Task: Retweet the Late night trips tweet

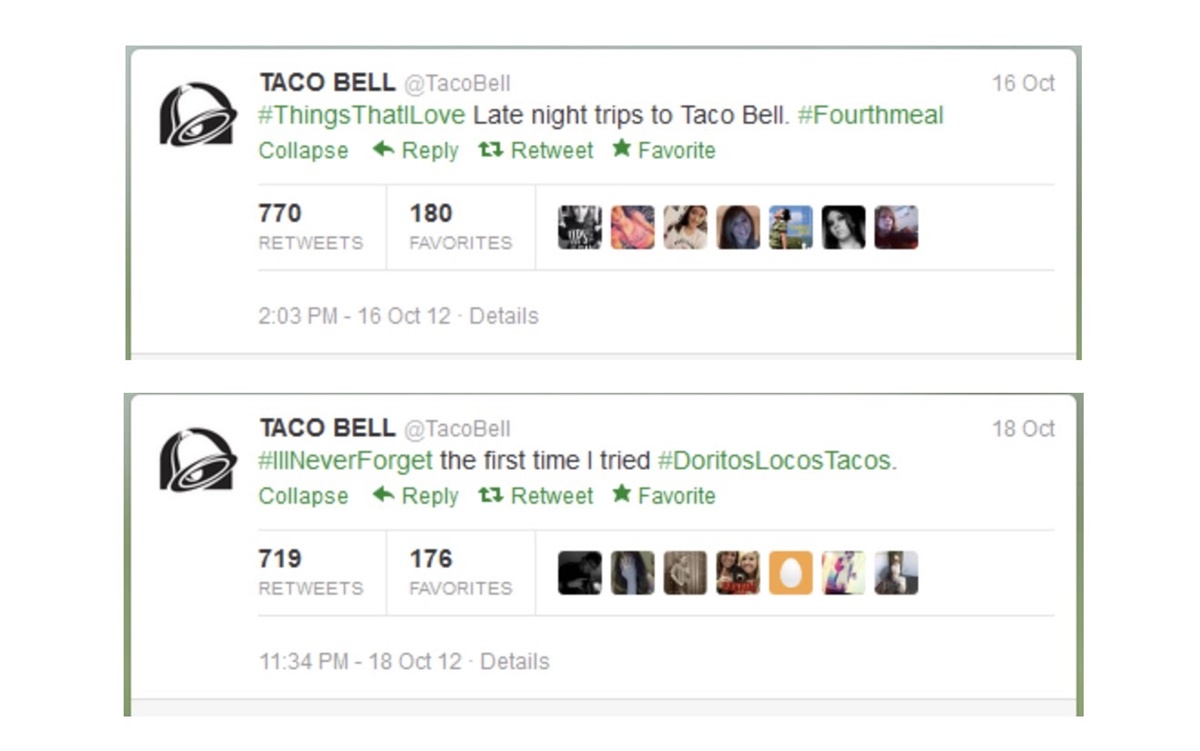Action: click(x=536, y=151)
